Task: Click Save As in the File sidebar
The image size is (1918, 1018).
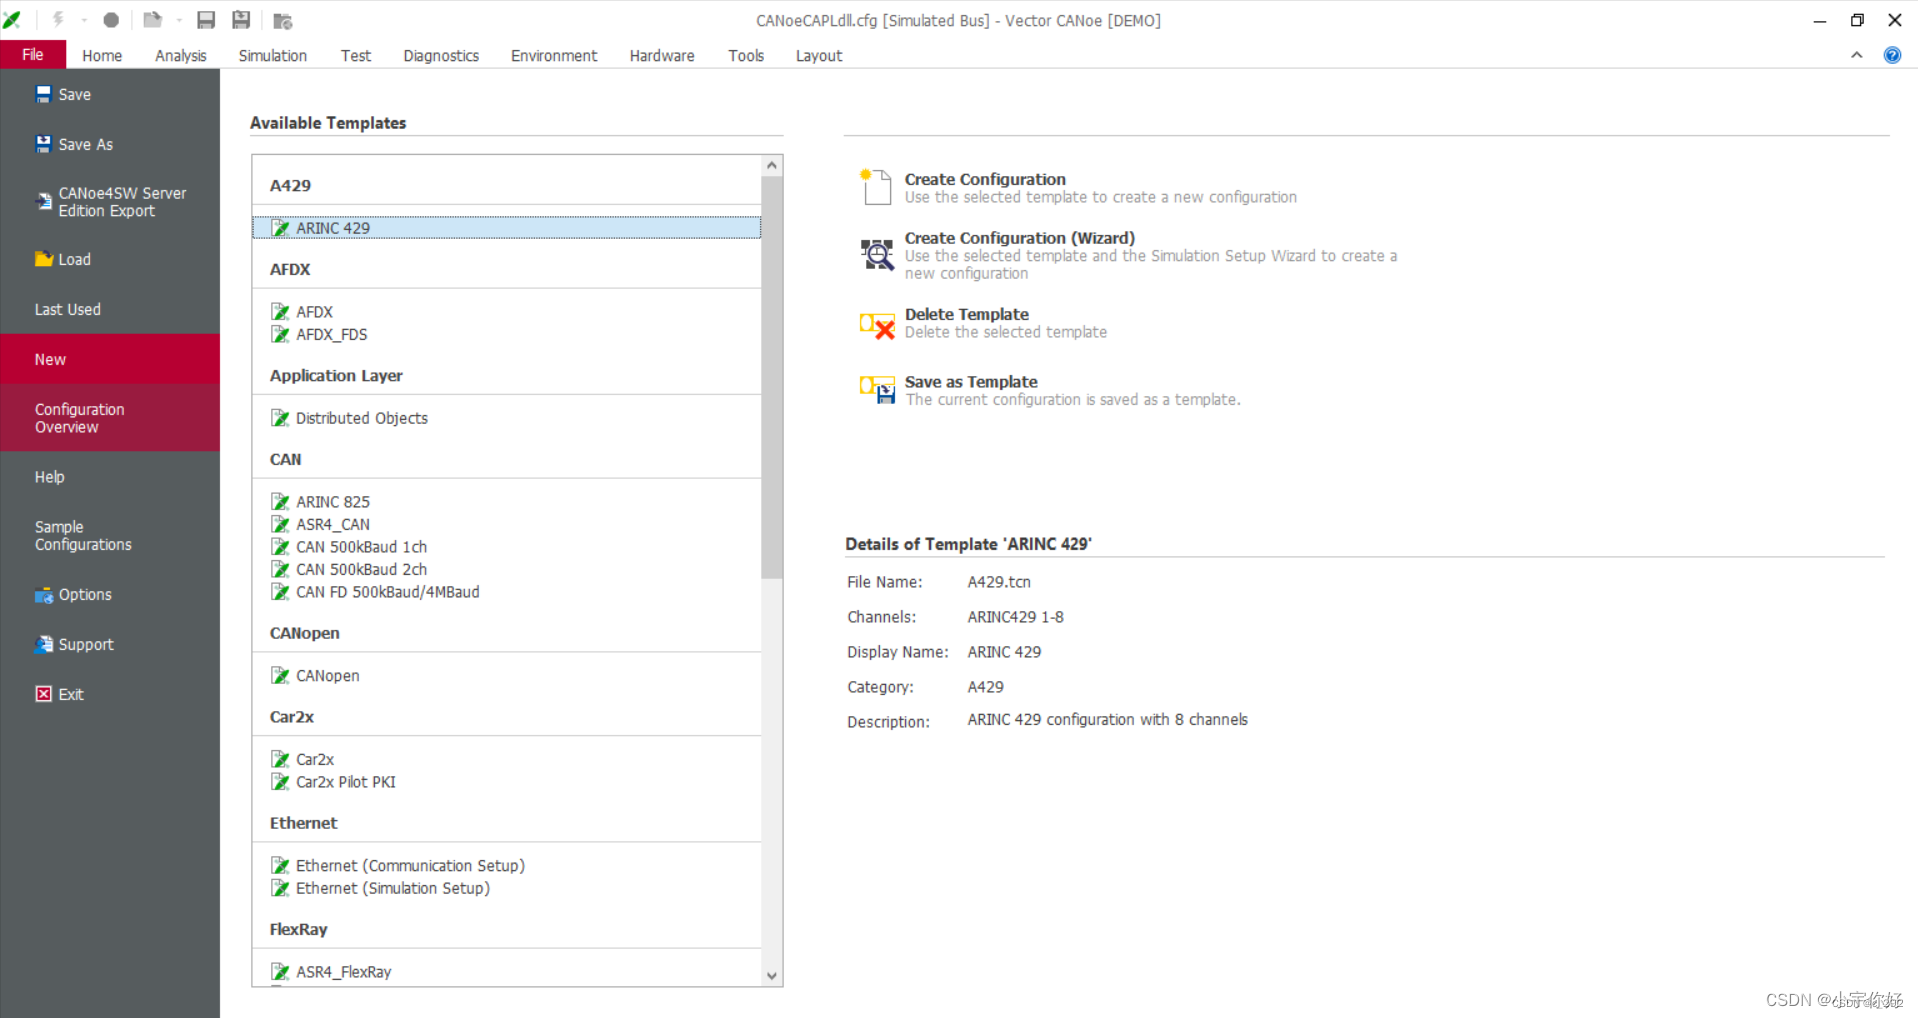Action: pyautogui.click(x=110, y=144)
